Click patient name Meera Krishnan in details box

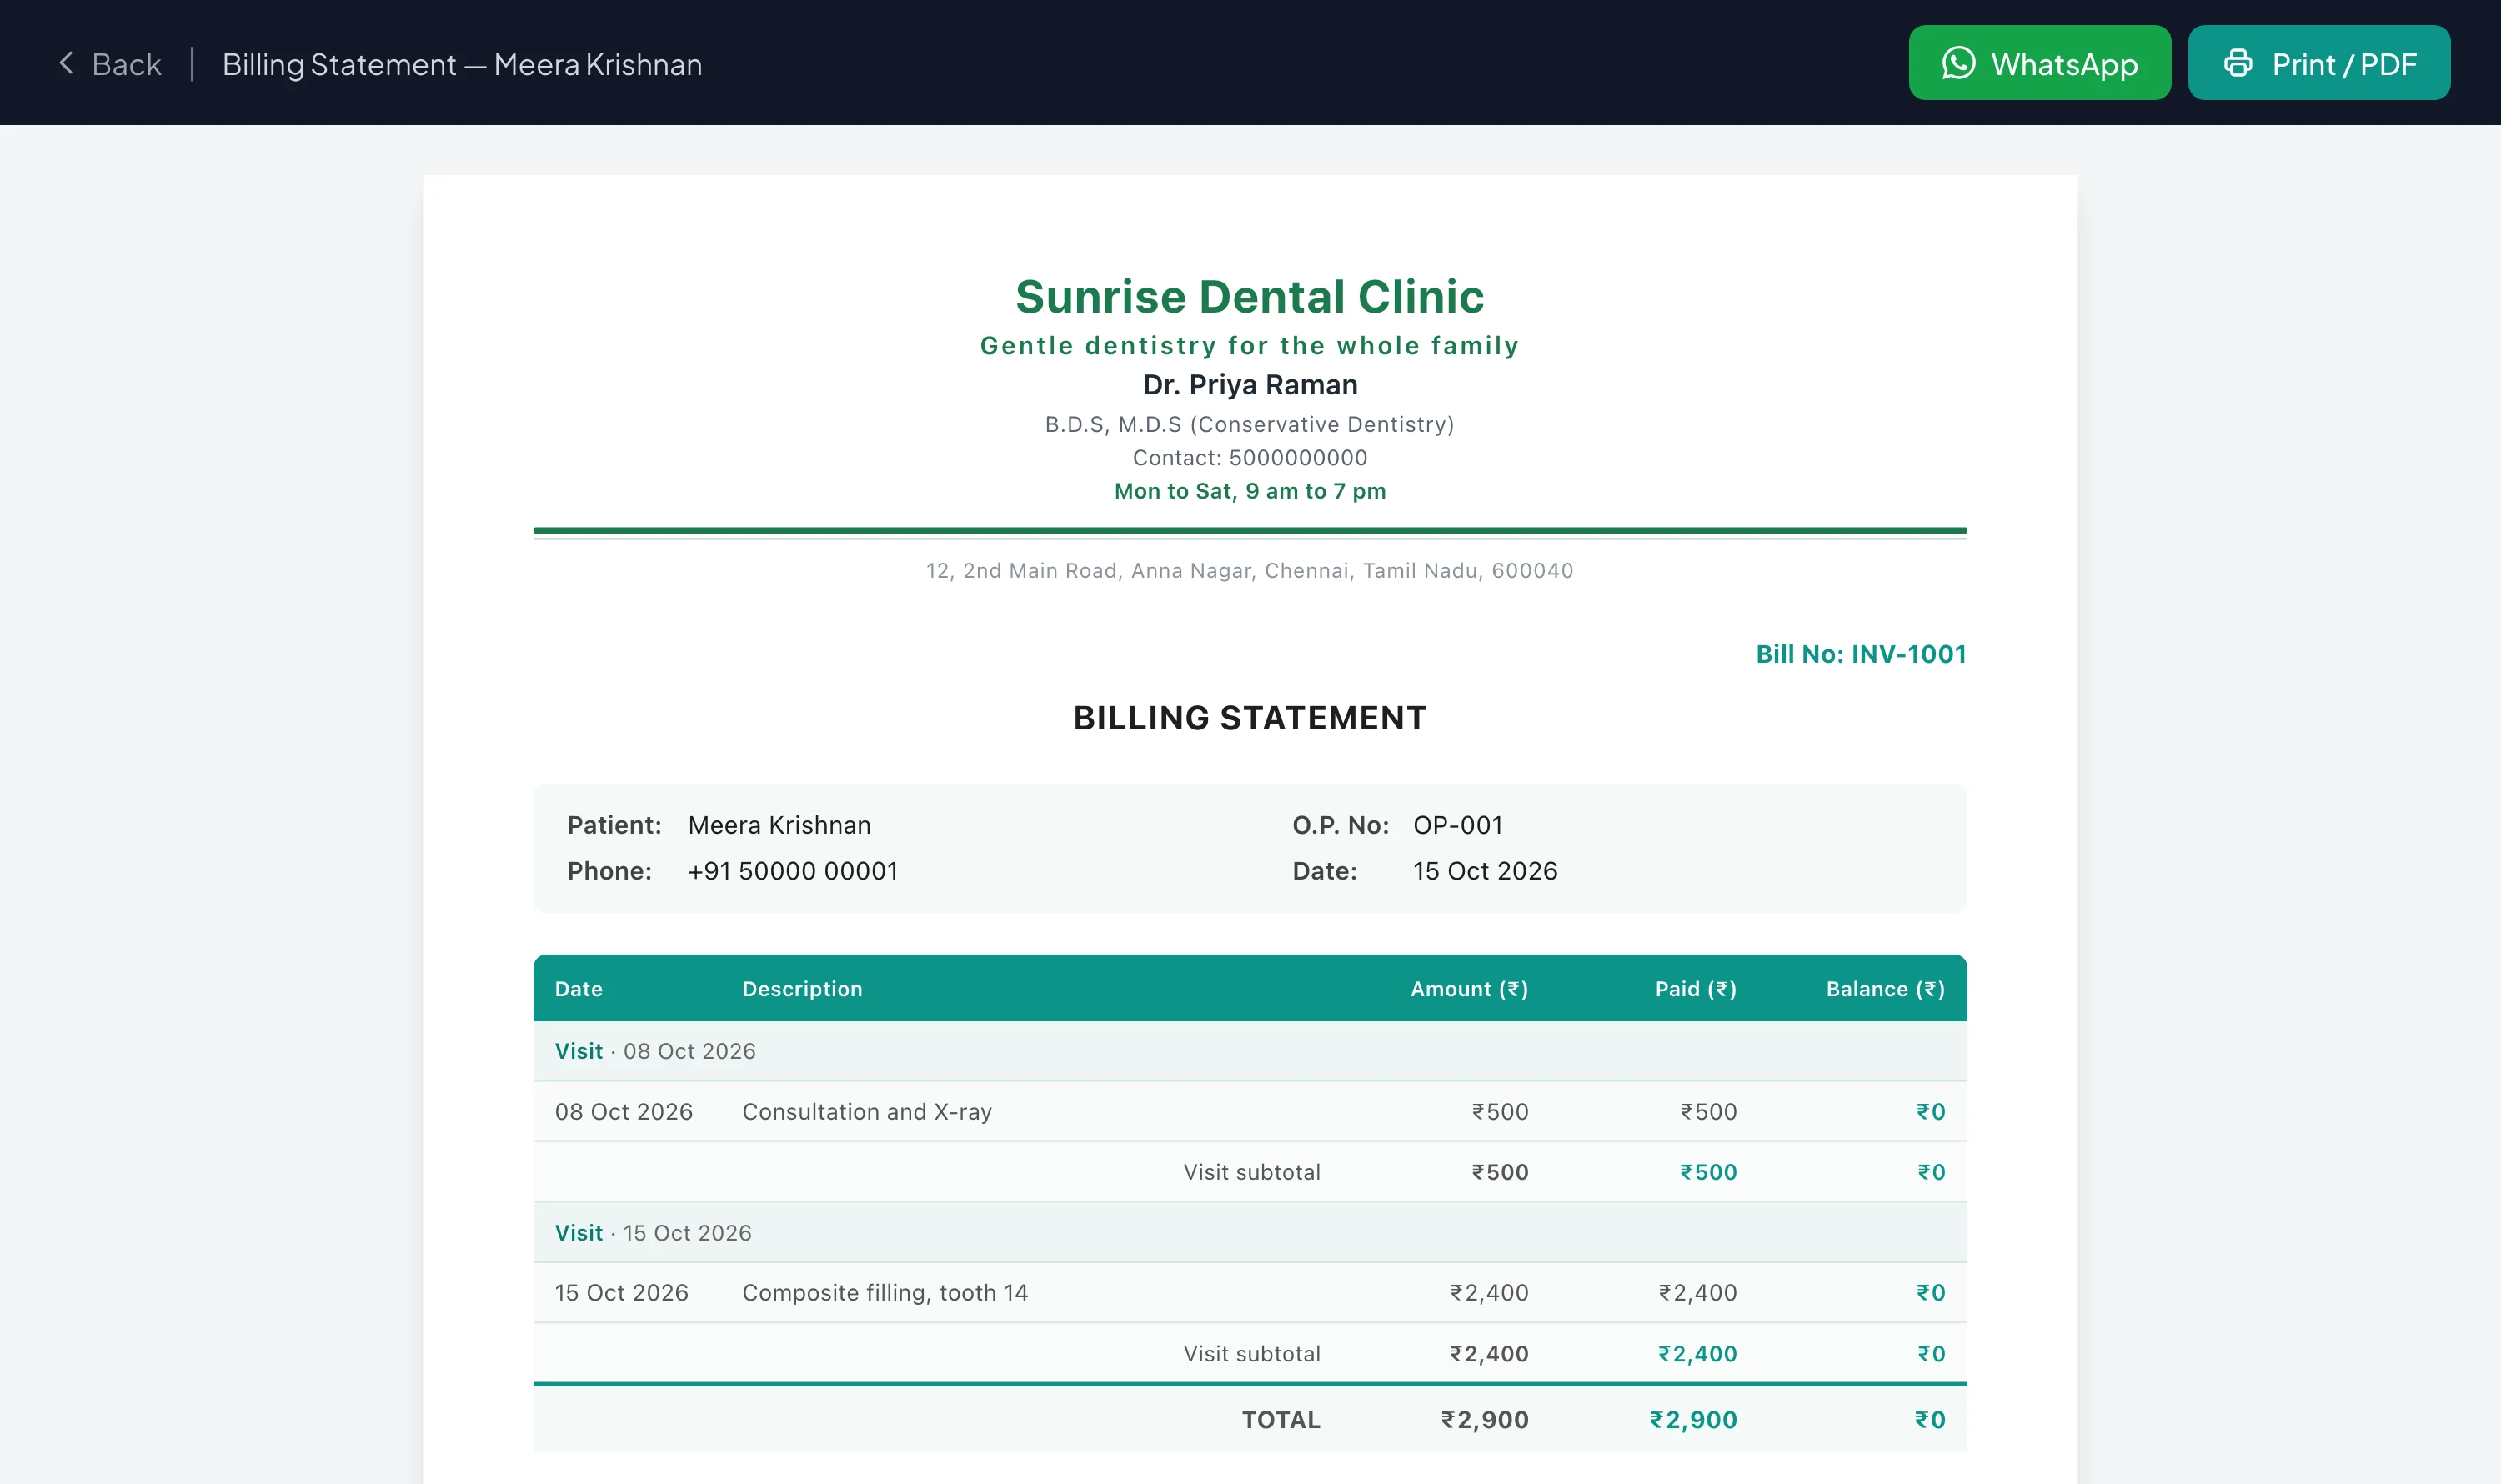point(779,825)
